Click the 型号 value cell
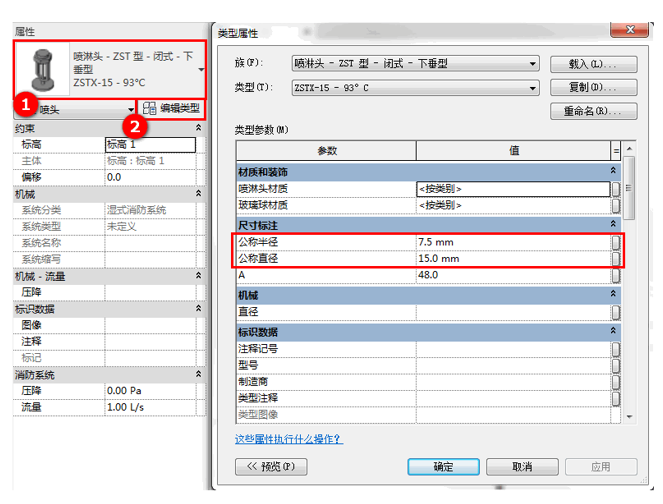The image size is (663, 504). point(513,365)
